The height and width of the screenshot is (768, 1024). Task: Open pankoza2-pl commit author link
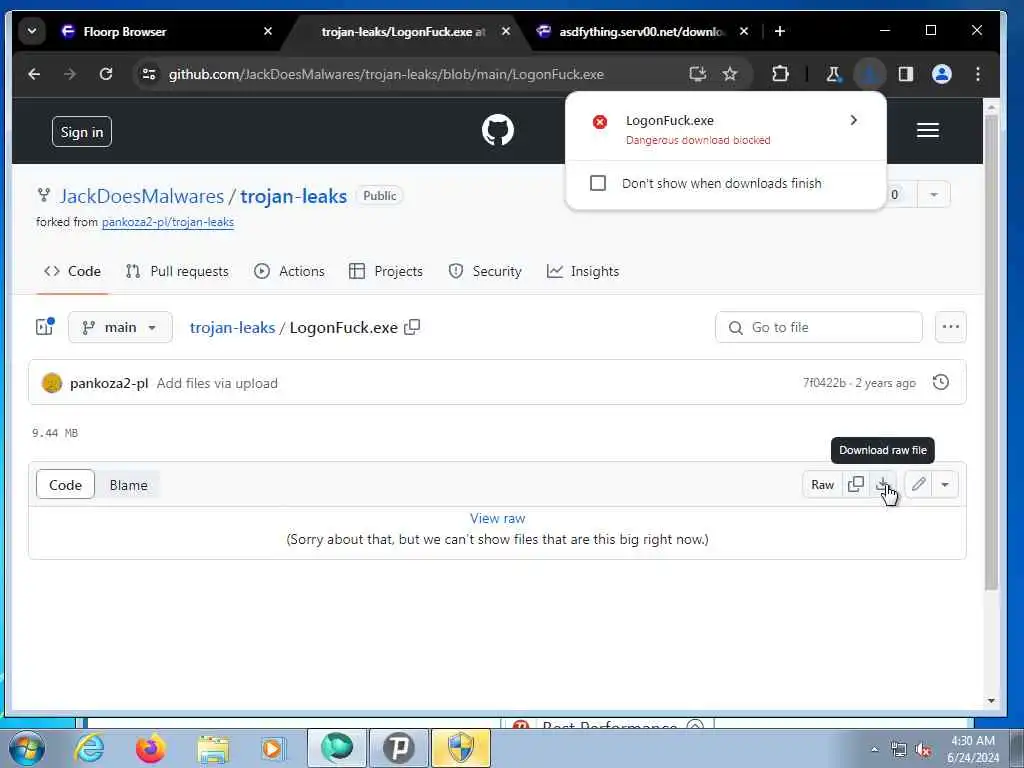pyautogui.click(x=109, y=383)
